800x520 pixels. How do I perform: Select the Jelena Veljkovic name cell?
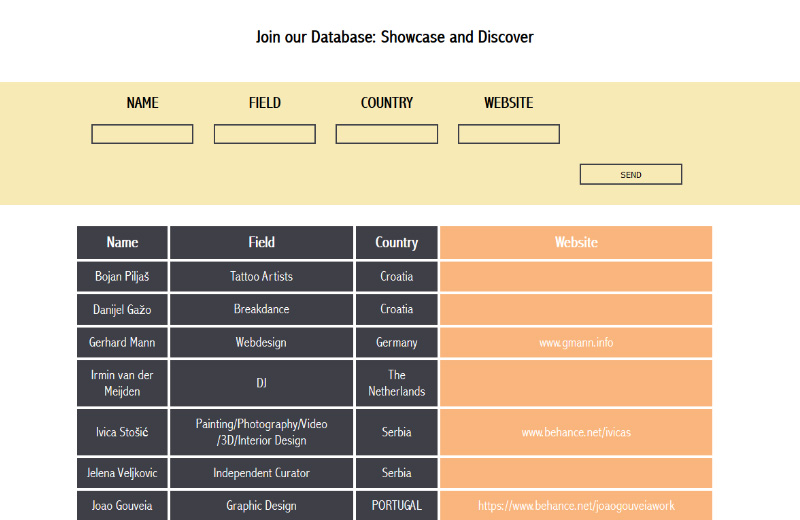(122, 473)
